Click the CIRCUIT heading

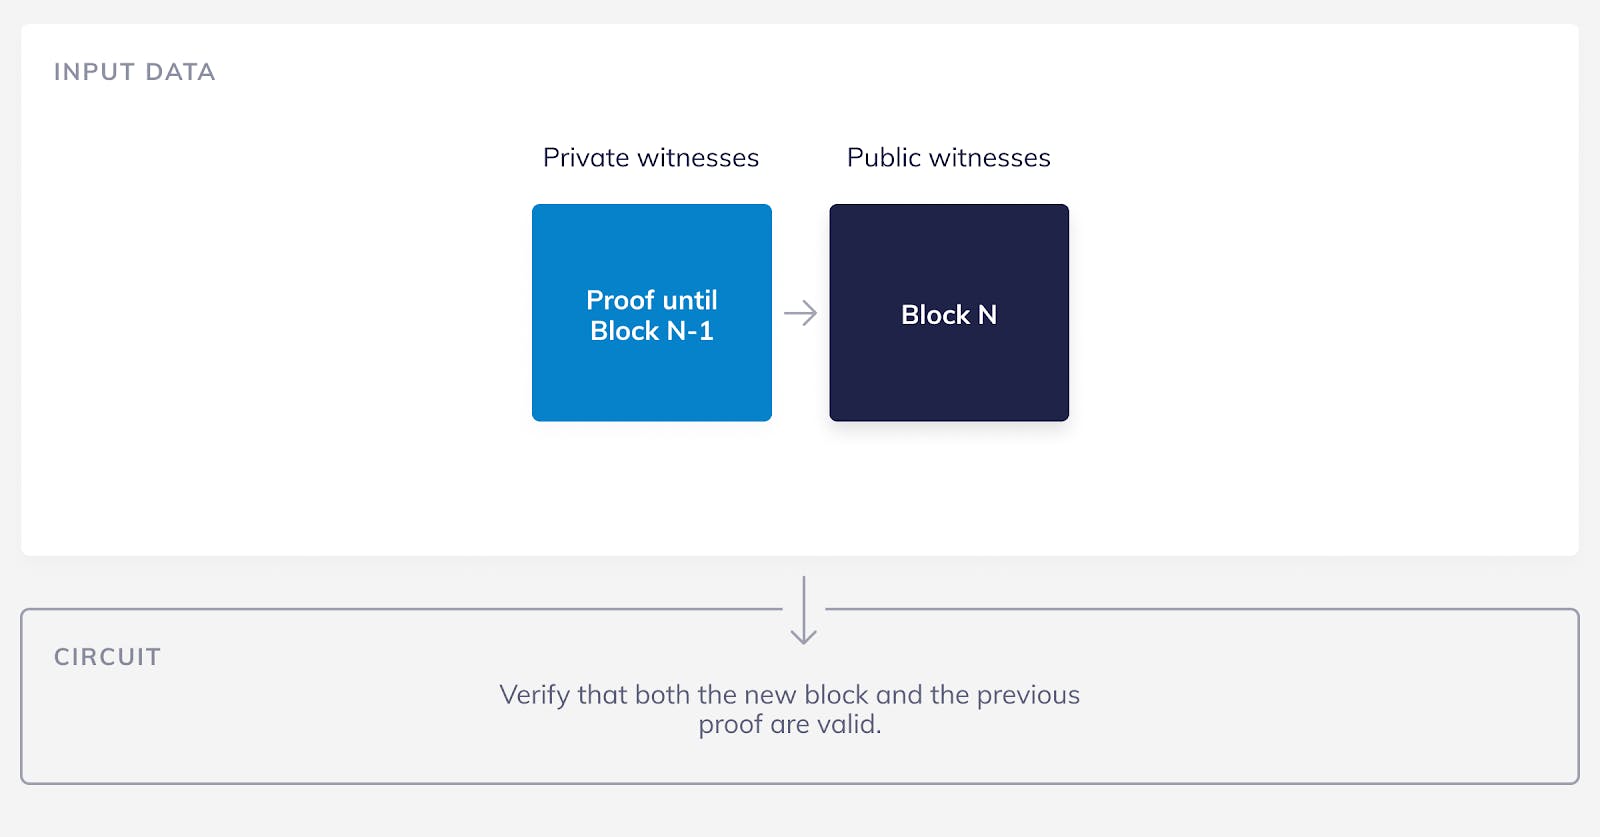(x=107, y=657)
